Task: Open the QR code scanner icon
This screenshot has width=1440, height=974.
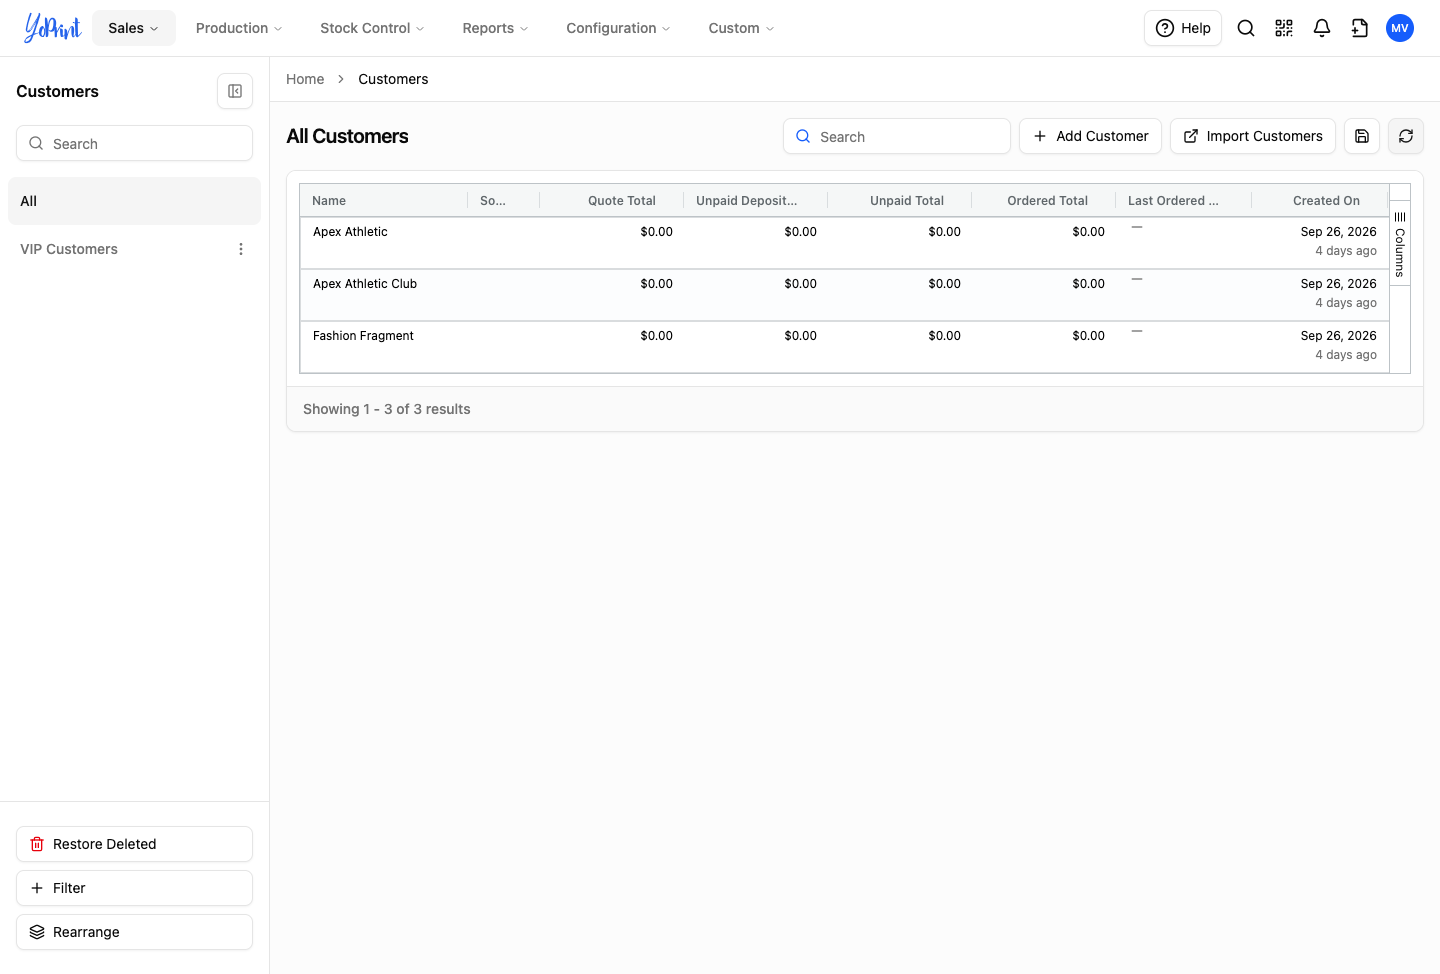Action: coord(1284,28)
